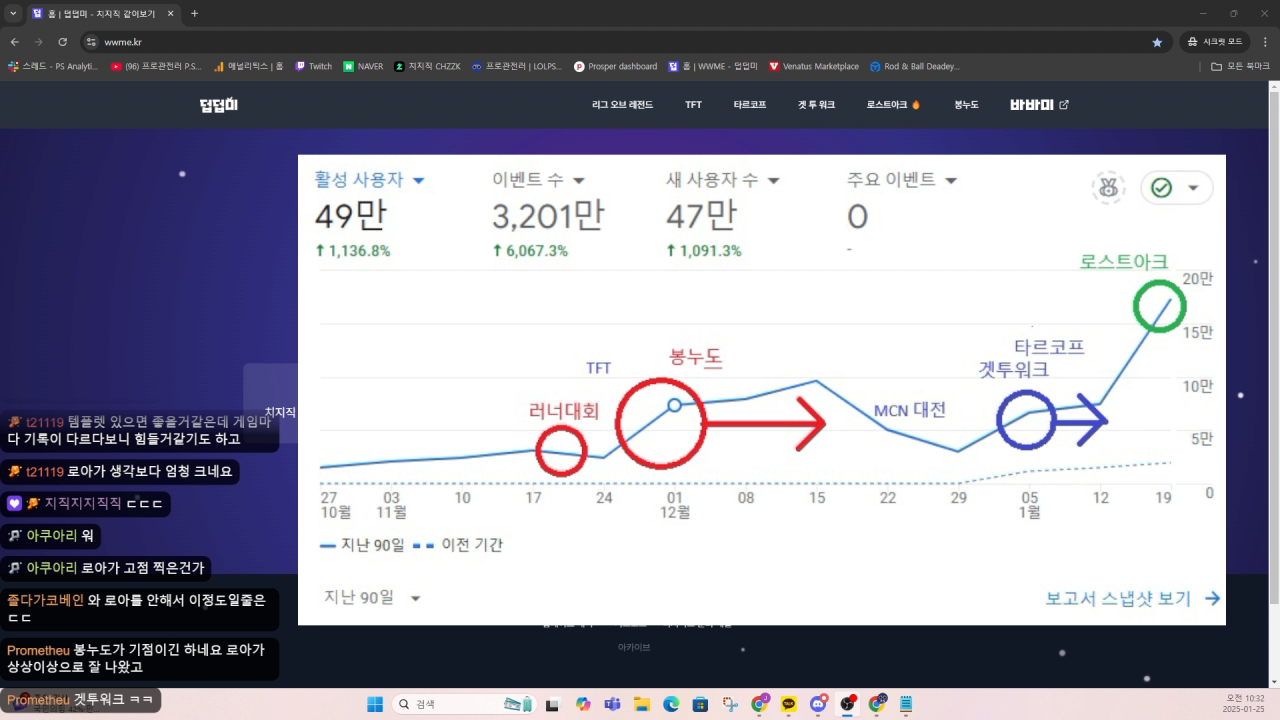This screenshot has height=720, width=1280.
Task: Open KakaoTalk from the taskbar
Action: click(x=788, y=704)
